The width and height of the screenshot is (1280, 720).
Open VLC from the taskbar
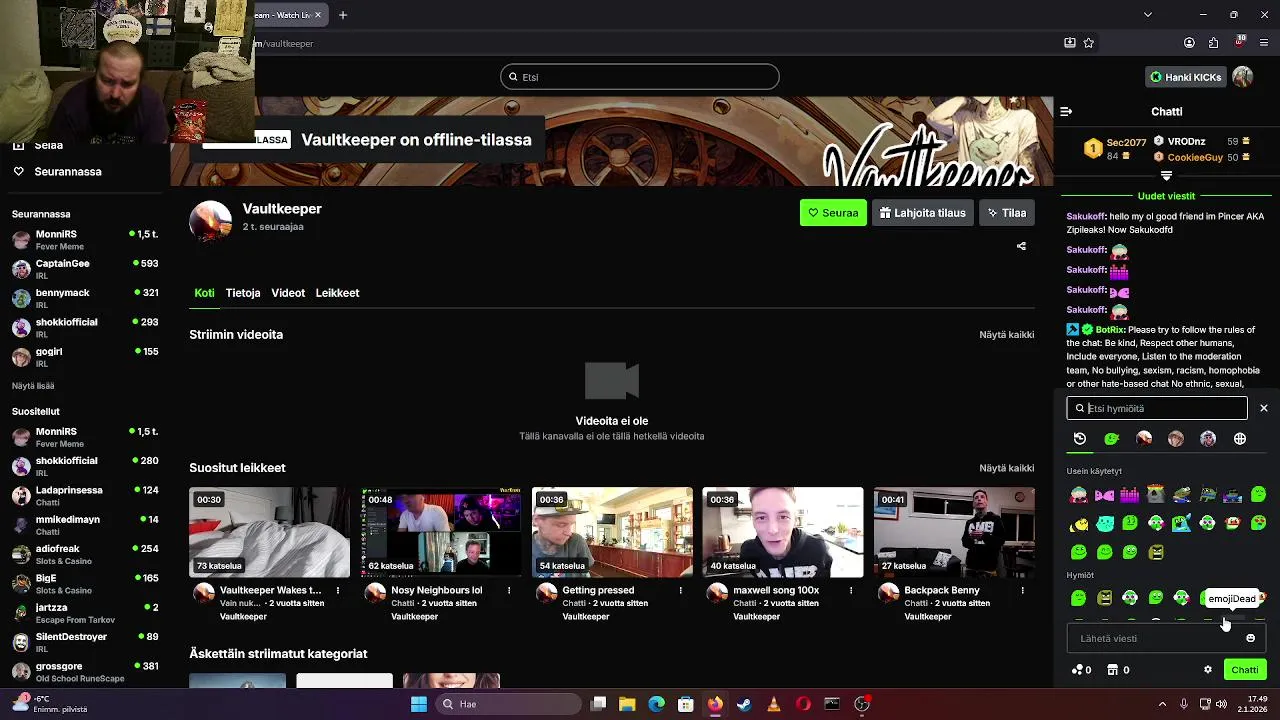point(773,704)
